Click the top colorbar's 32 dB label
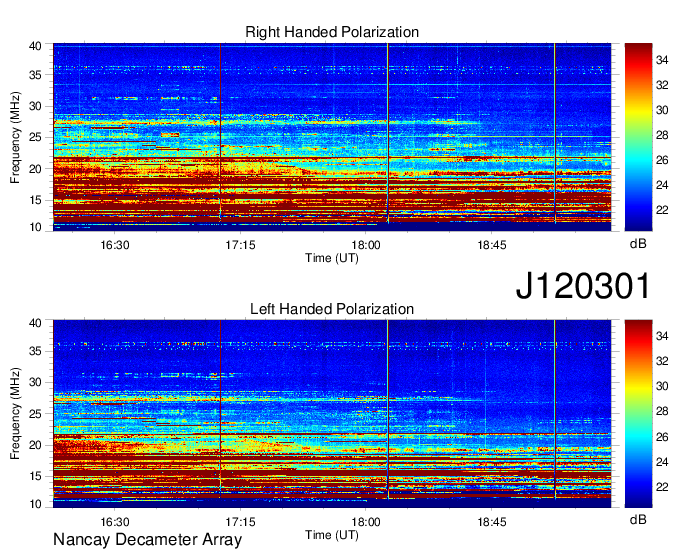 [x=662, y=85]
